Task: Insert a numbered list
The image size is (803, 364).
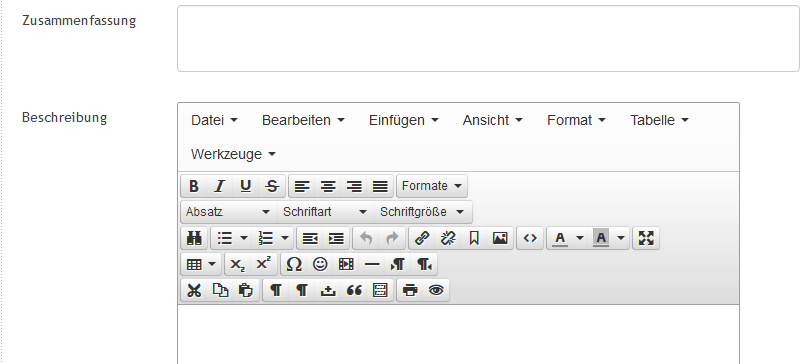Action: pos(266,238)
